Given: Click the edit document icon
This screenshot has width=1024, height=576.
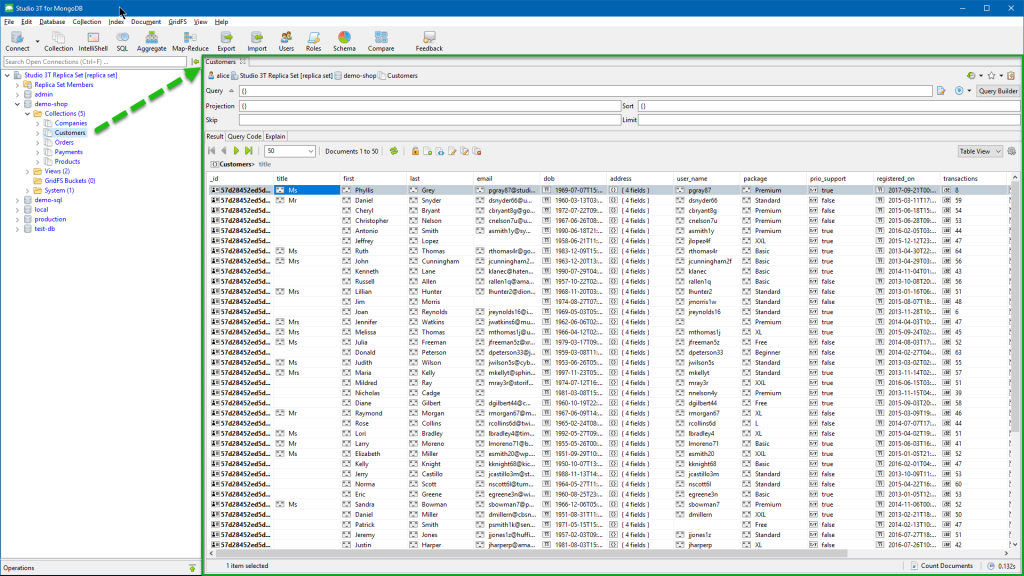Looking at the screenshot, I should [453, 152].
